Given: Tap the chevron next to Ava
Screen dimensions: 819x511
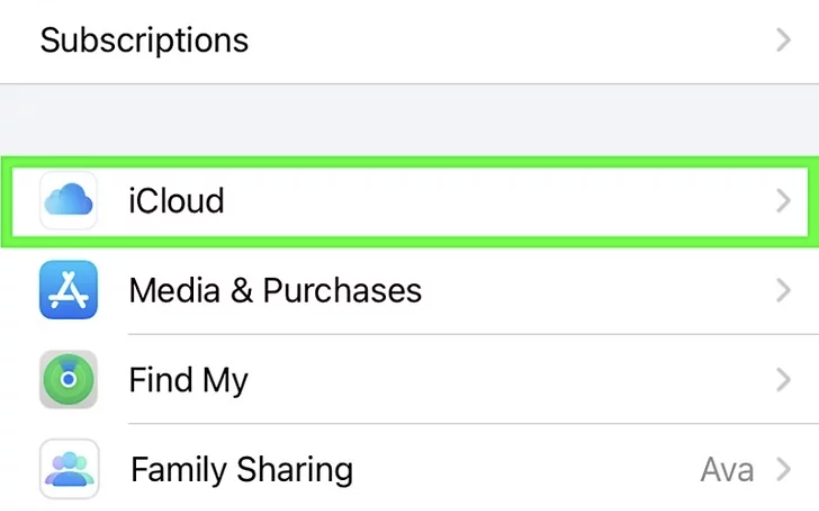Looking at the screenshot, I should tap(783, 469).
